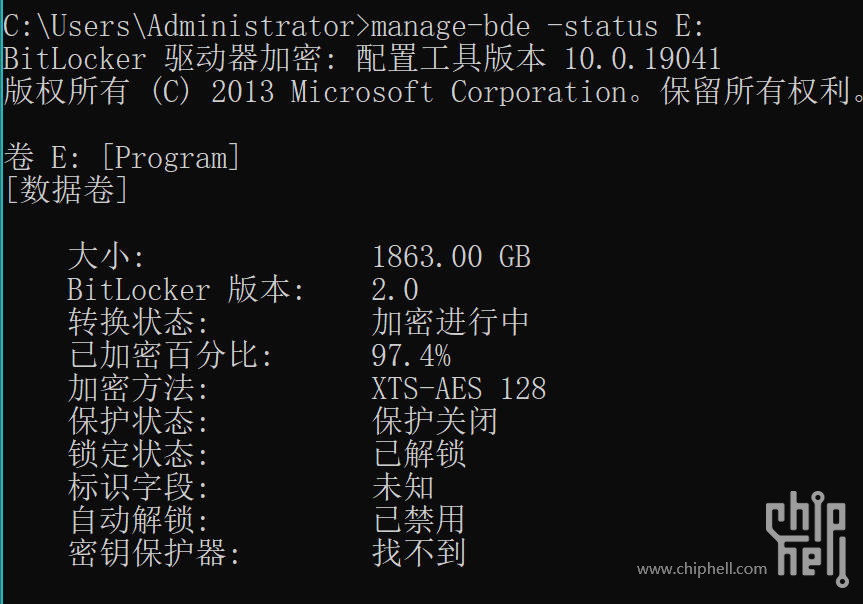Click the 保护关闭 protection status value

435,421
